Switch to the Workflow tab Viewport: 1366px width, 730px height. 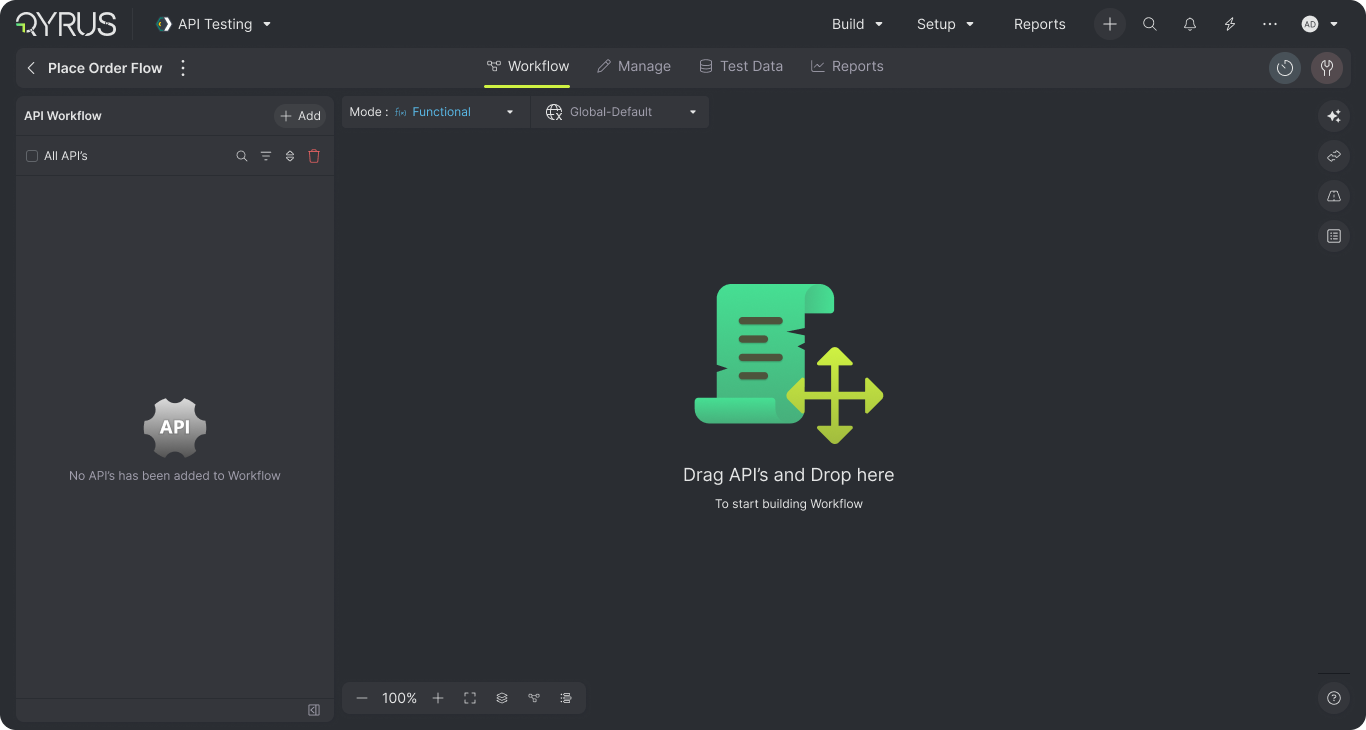click(528, 66)
